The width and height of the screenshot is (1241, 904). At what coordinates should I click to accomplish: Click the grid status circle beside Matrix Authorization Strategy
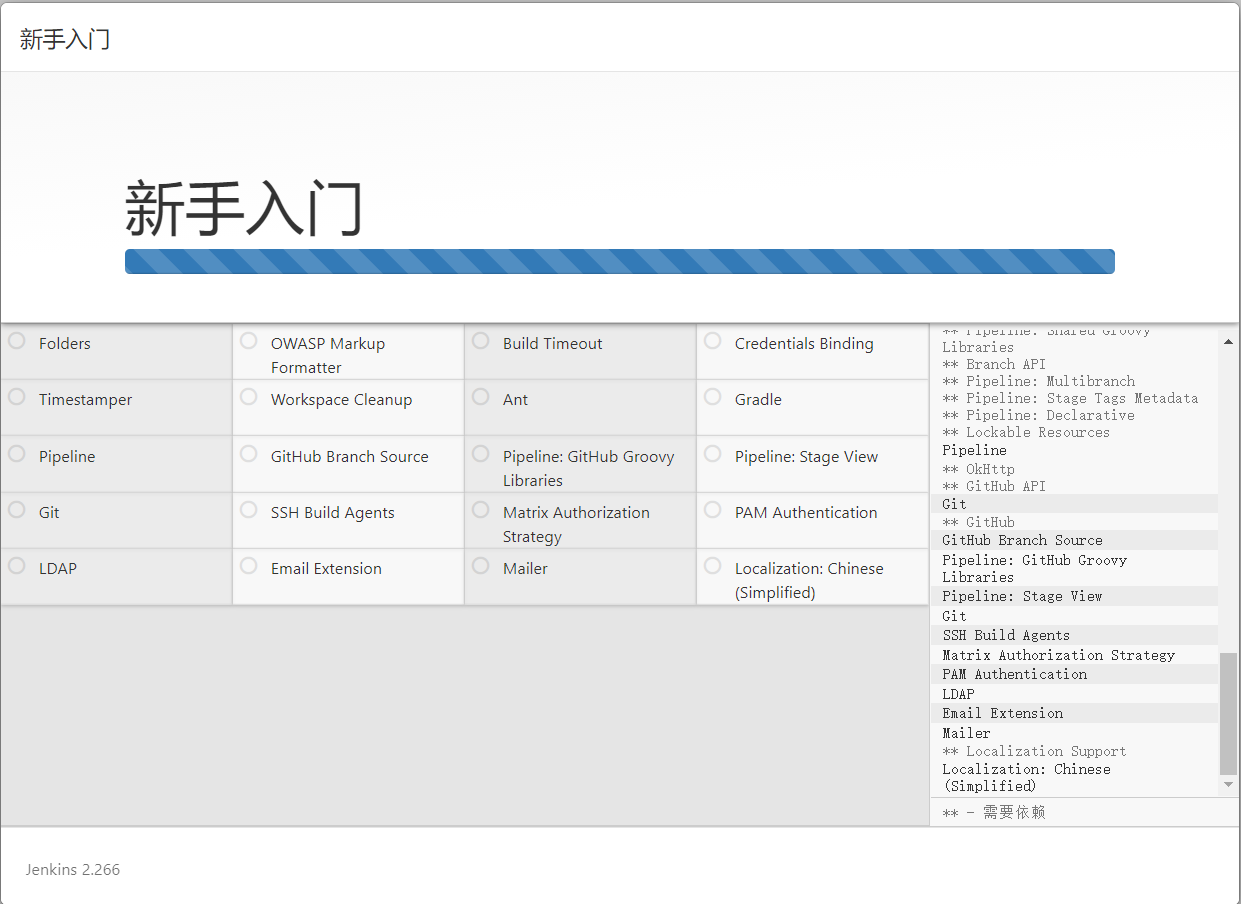(481, 510)
